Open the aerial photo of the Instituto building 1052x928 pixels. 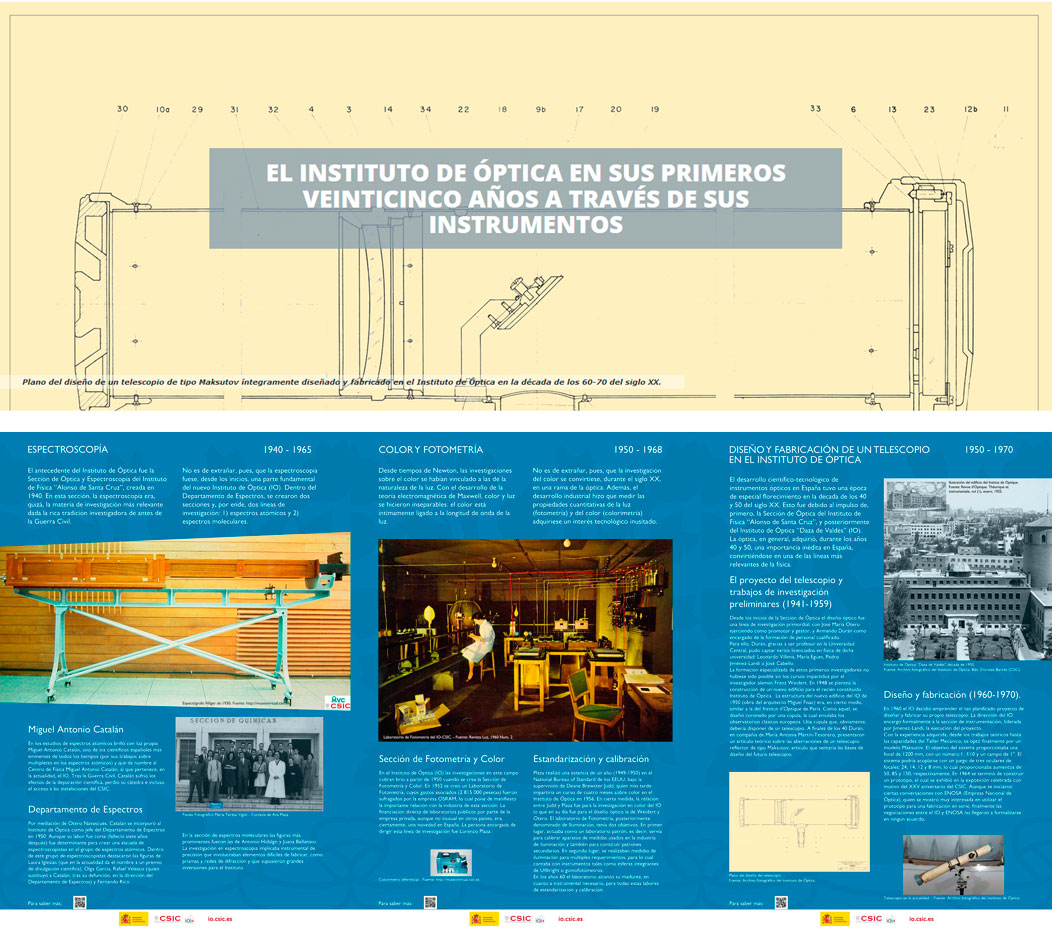click(x=968, y=569)
